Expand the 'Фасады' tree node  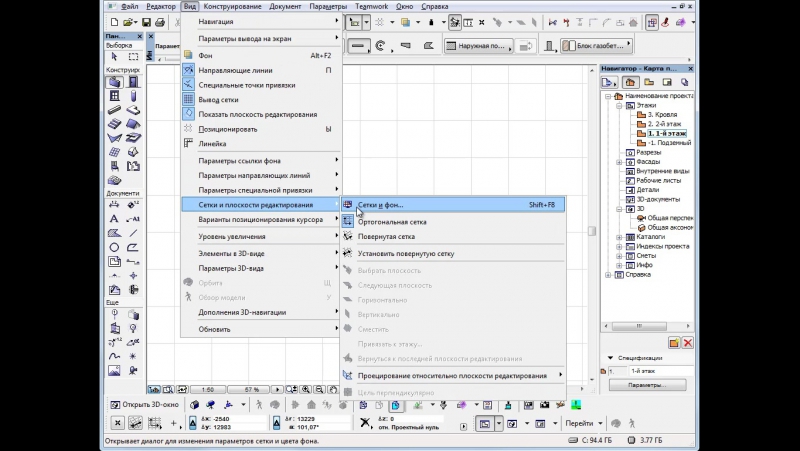coord(619,161)
